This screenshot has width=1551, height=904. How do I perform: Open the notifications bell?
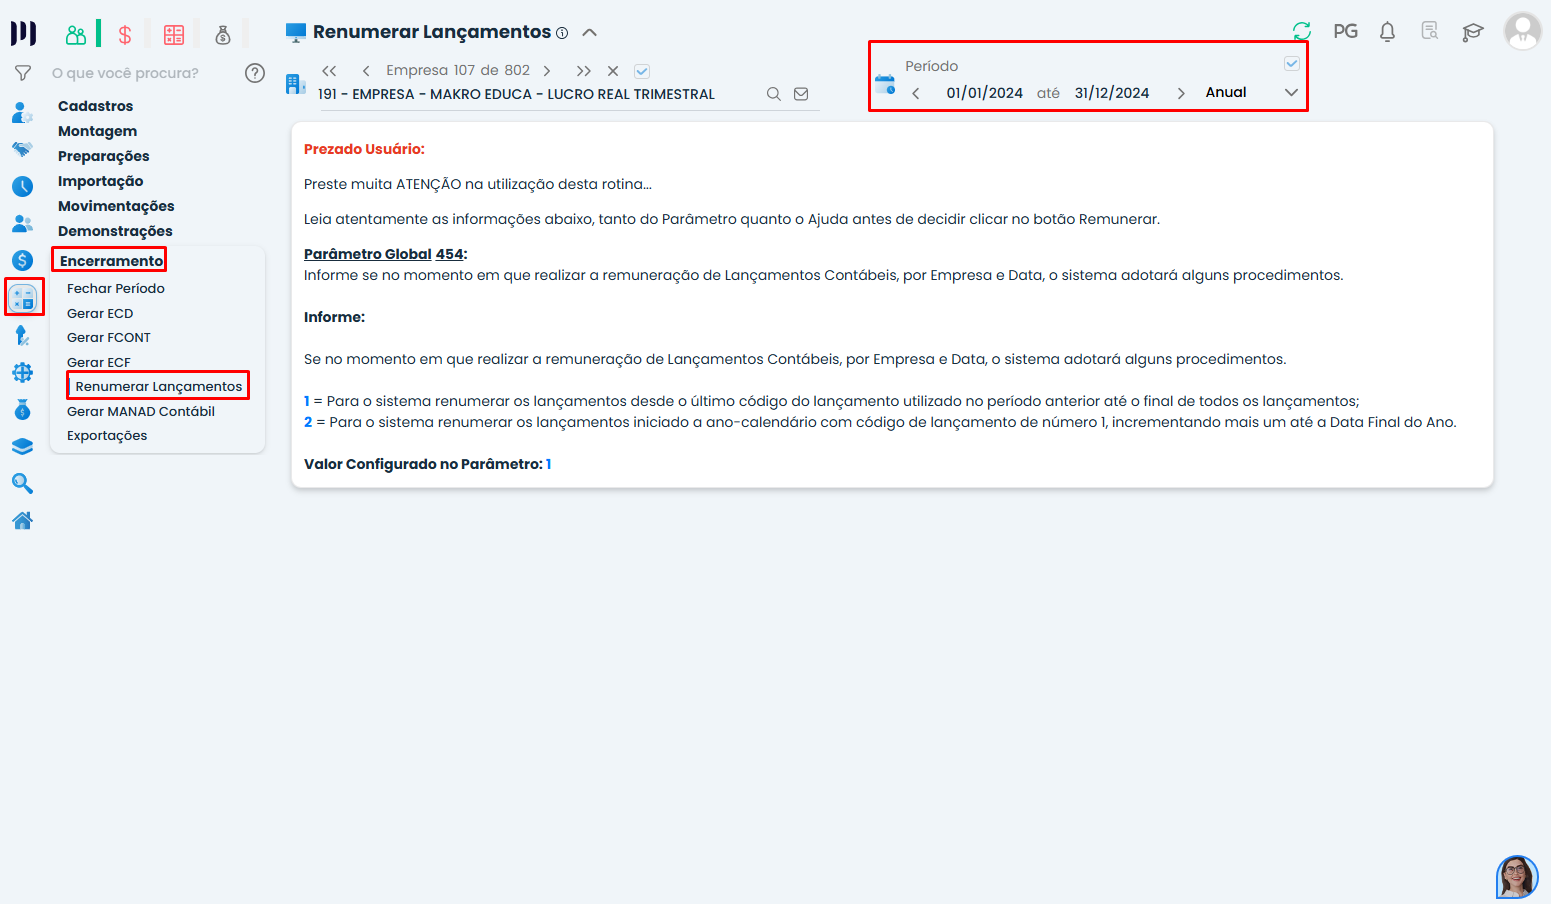(x=1387, y=32)
